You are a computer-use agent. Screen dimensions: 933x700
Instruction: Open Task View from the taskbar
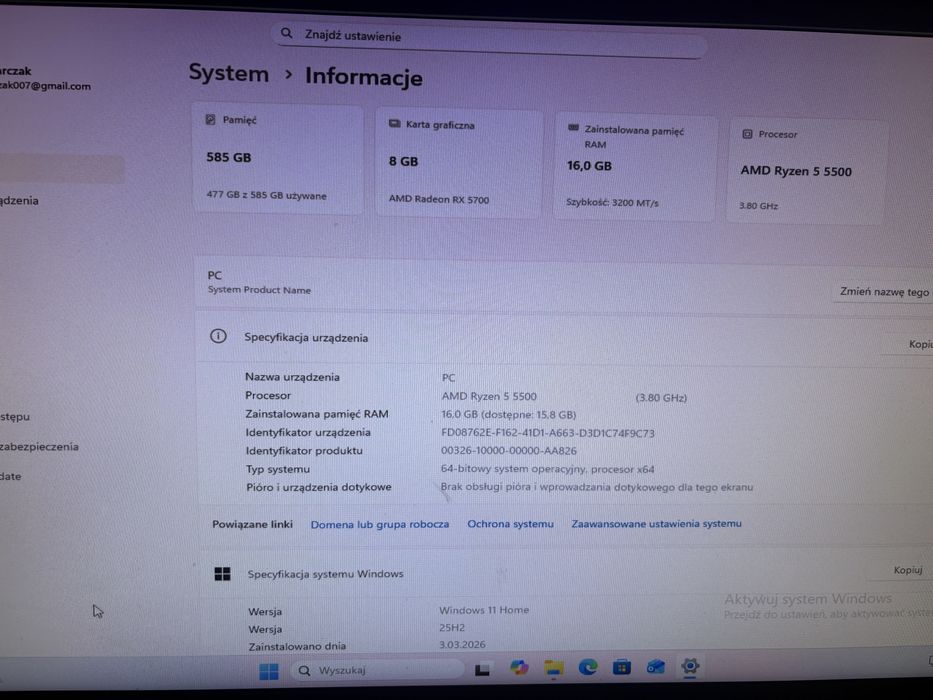click(x=482, y=670)
